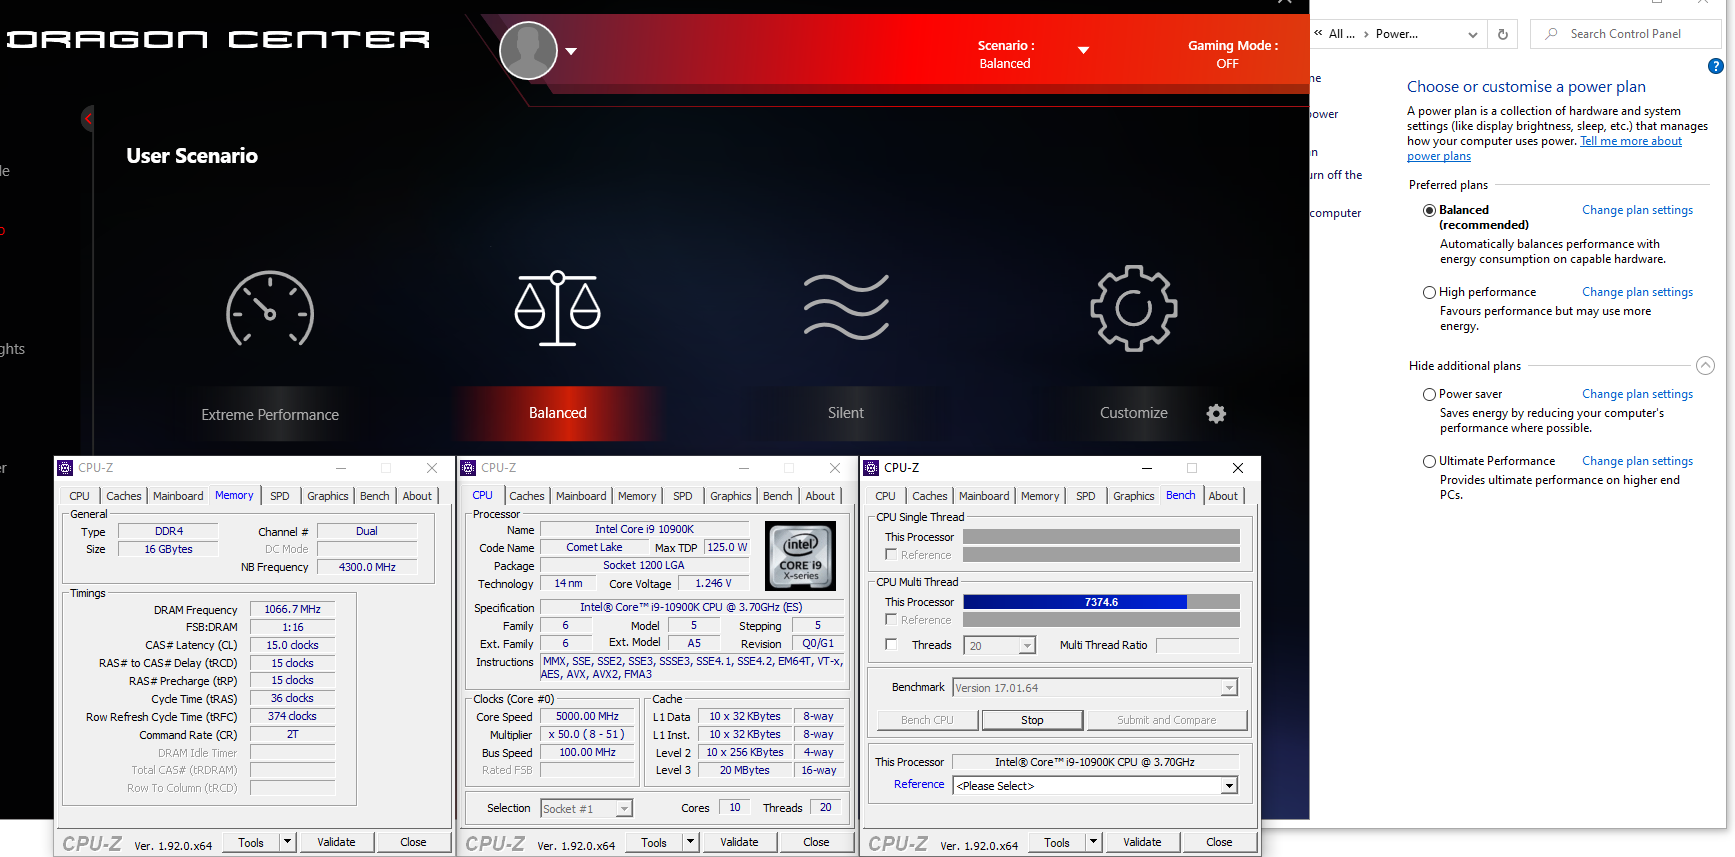The height and width of the screenshot is (857, 1735).
Task: Open the Reference Please Select dropdown
Action: pyautogui.click(x=1229, y=786)
